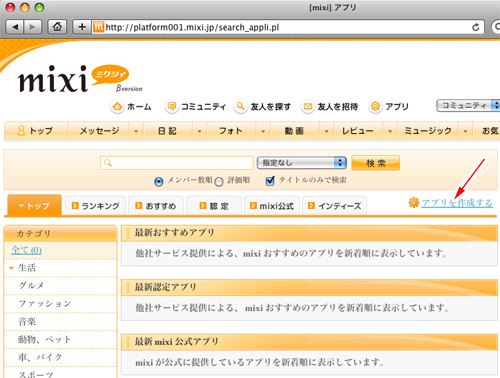
Task: Select the ファッション category row
Action: [x=60, y=304]
